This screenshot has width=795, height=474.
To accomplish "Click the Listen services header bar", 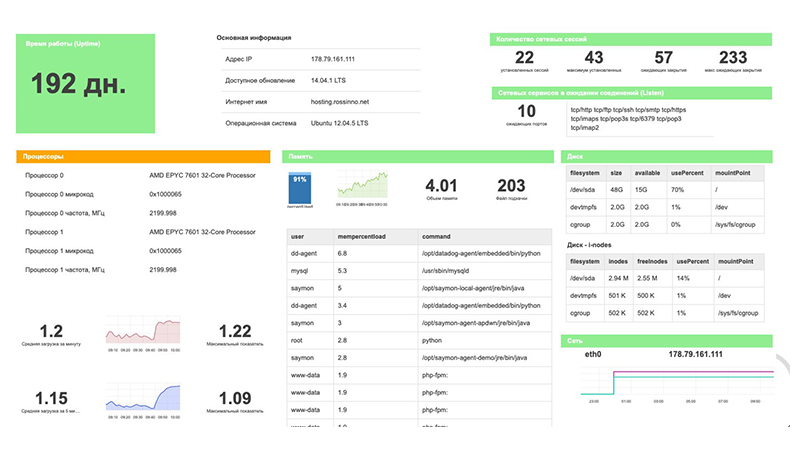I will point(632,93).
